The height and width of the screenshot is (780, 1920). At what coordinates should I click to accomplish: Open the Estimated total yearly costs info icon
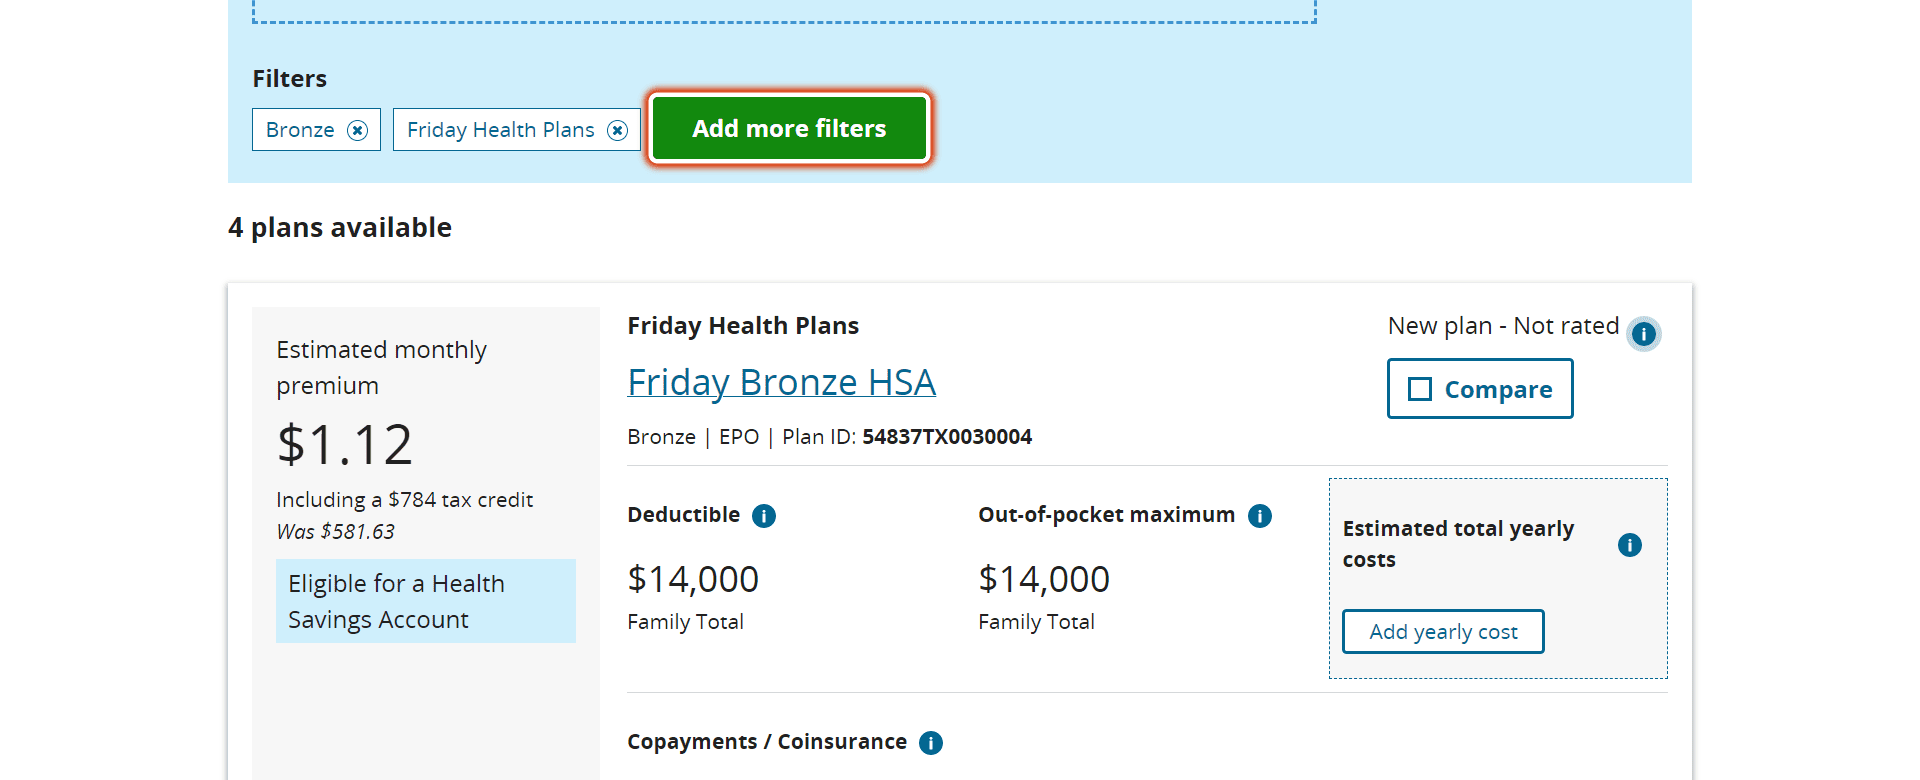point(1630,545)
